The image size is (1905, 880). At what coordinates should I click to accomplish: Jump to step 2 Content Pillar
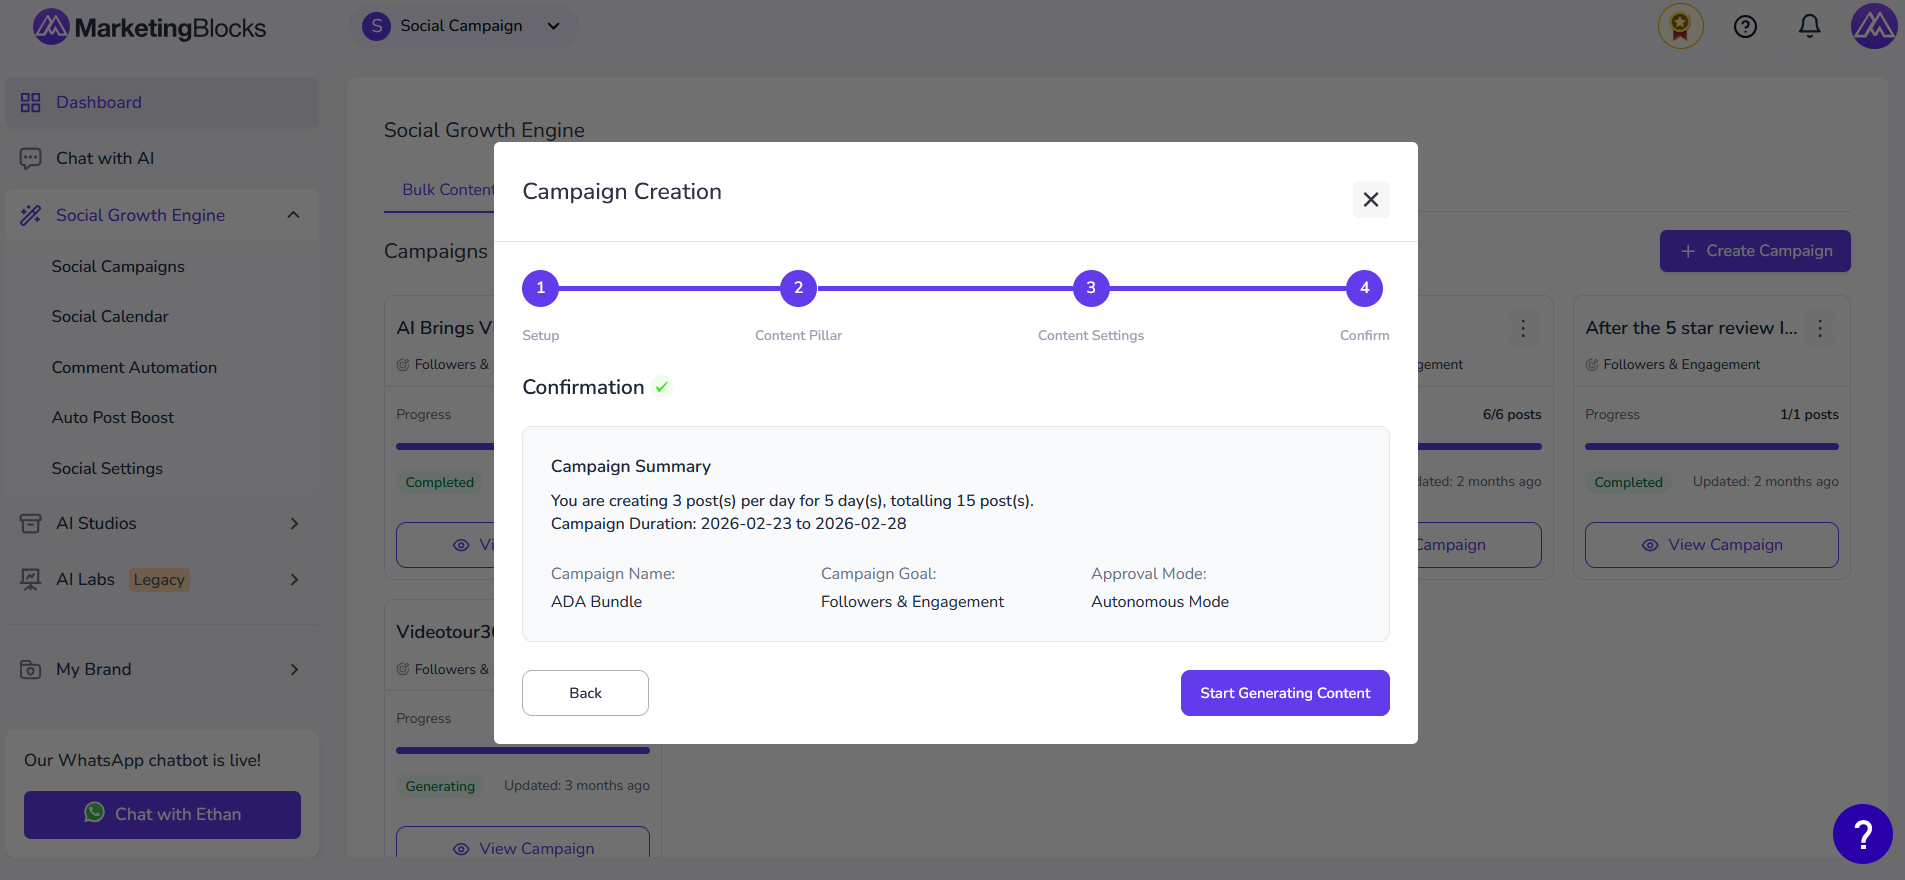click(798, 288)
